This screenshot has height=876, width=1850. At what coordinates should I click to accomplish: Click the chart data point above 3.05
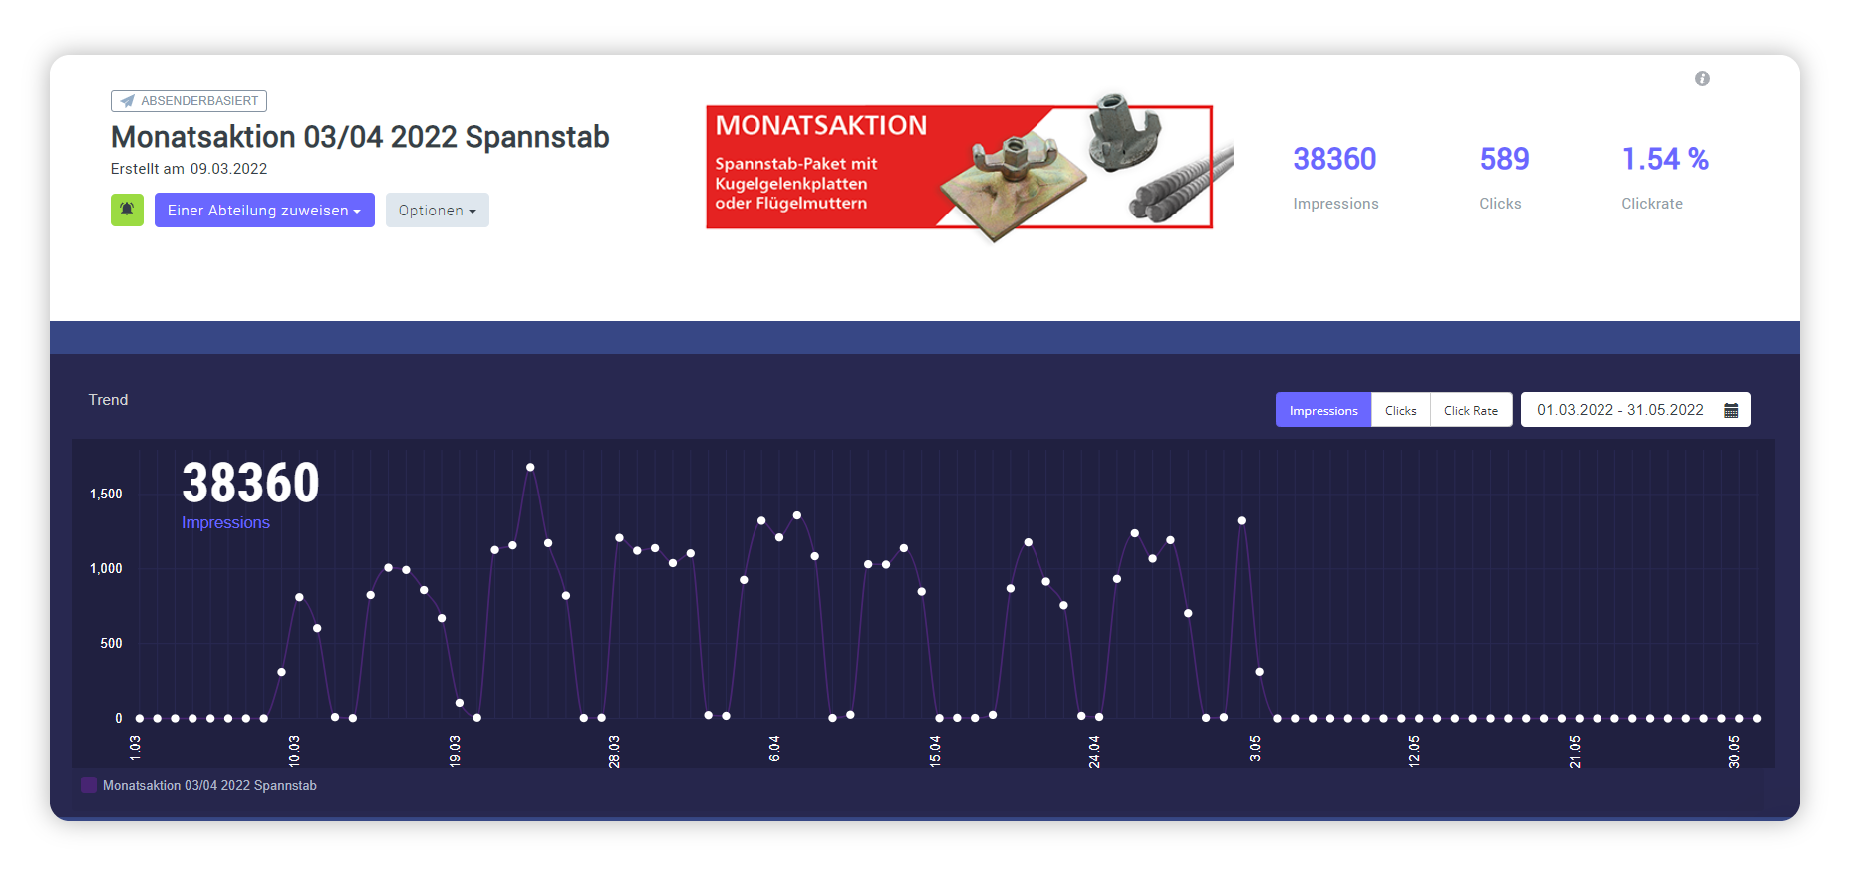tap(1259, 672)
